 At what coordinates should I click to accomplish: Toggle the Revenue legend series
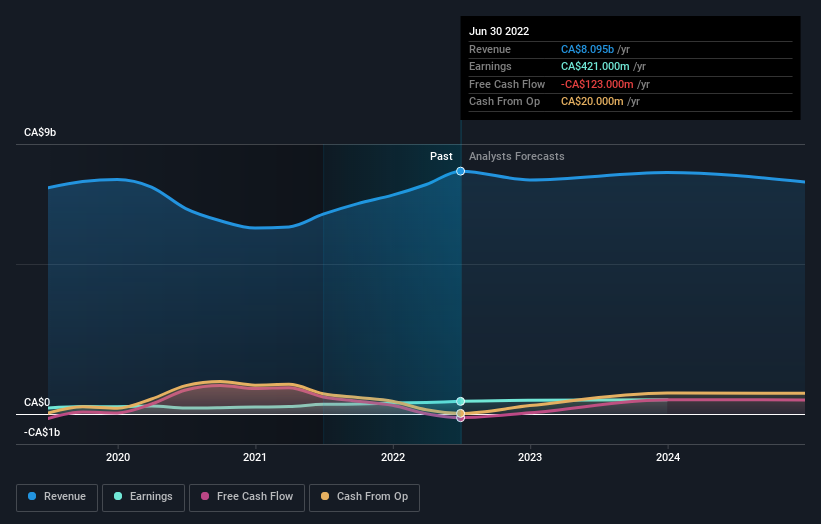[57, 497]
